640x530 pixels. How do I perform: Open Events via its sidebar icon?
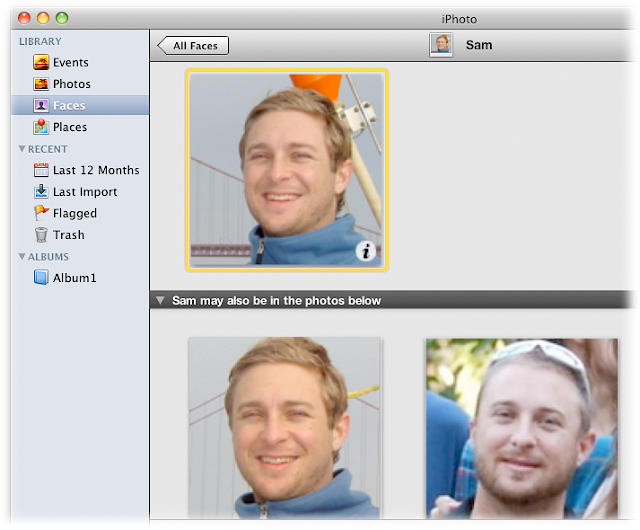41,62
